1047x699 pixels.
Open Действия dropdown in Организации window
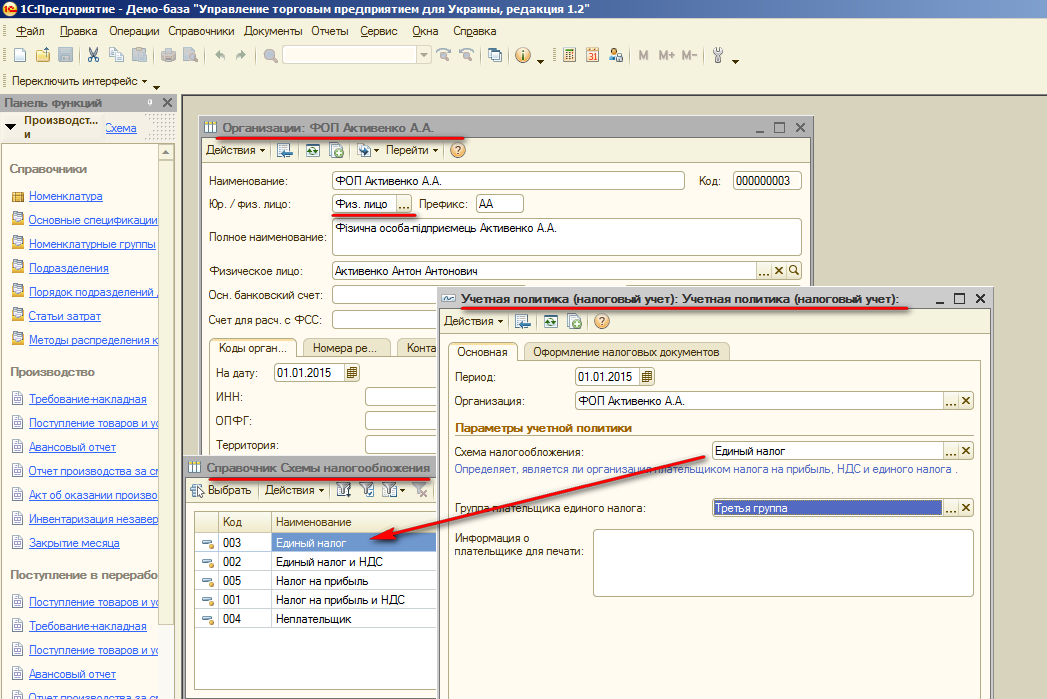(x=235, y=150)
